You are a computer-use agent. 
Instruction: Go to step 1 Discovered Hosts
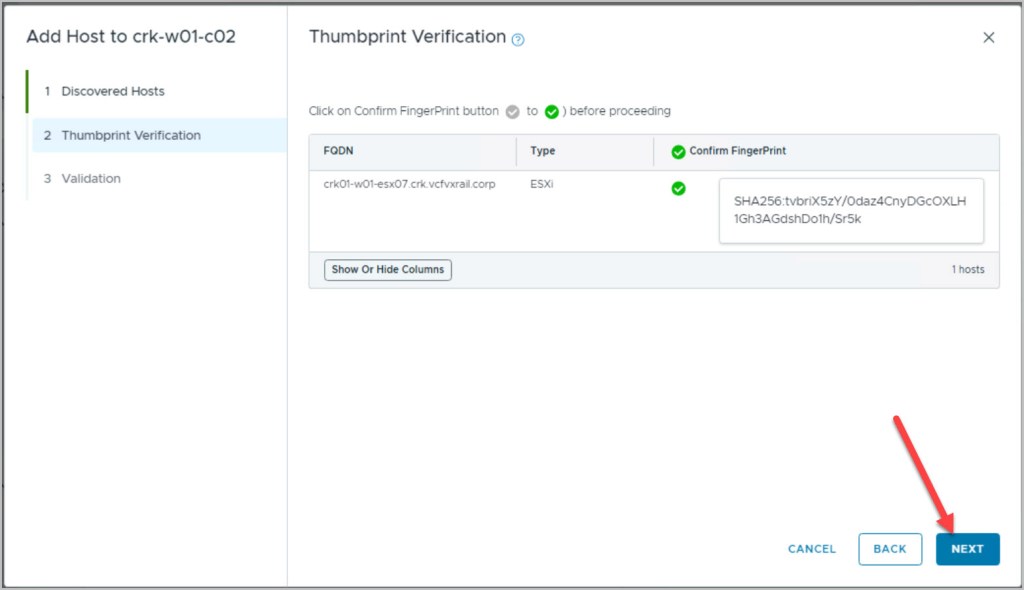tap(112, 91)
